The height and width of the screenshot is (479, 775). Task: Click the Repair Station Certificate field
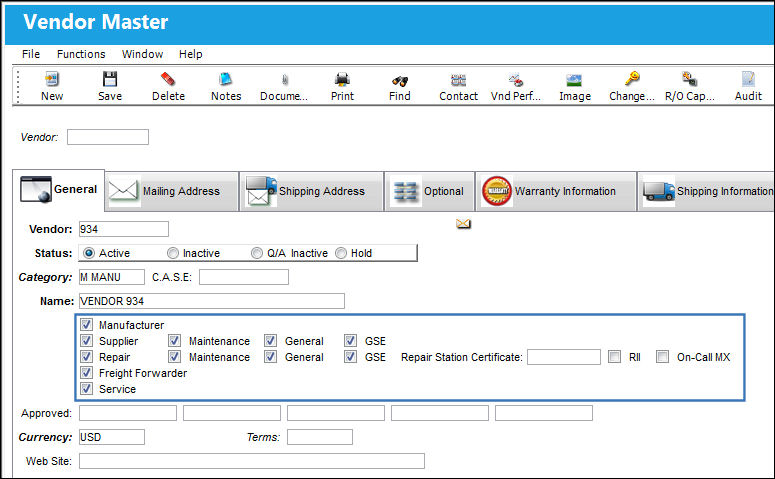point(564,357)
